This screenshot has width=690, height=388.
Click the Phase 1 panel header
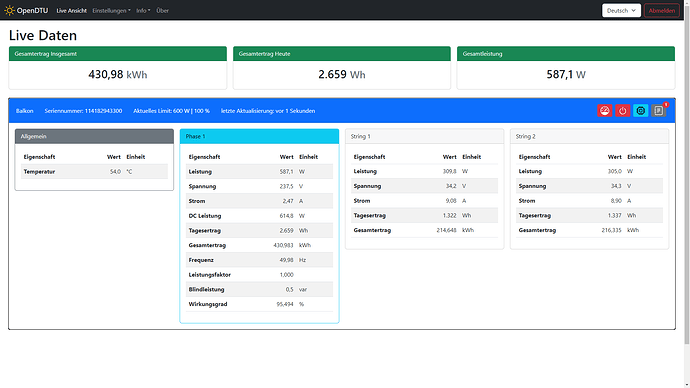(259, 136)
